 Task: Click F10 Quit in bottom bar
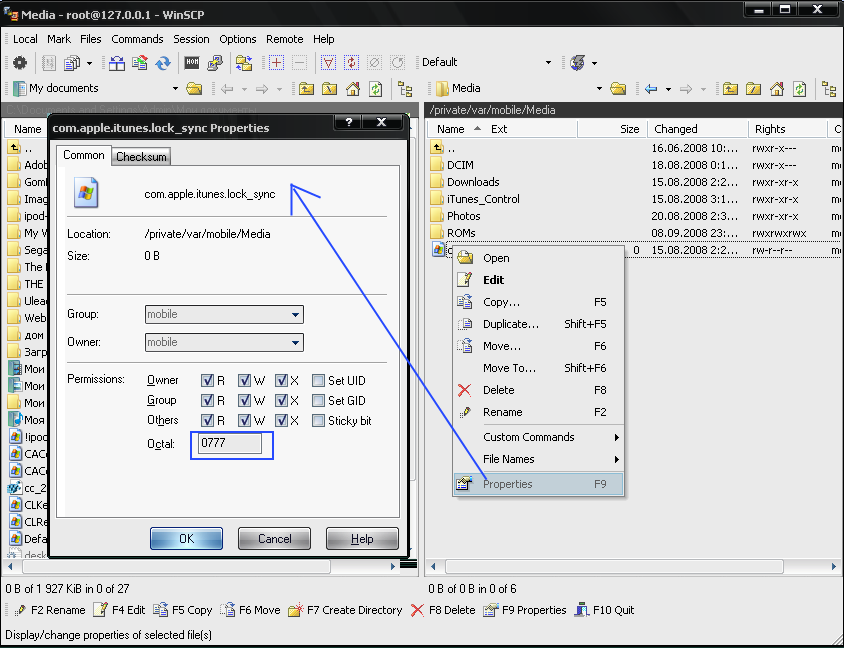coord(604,610)
